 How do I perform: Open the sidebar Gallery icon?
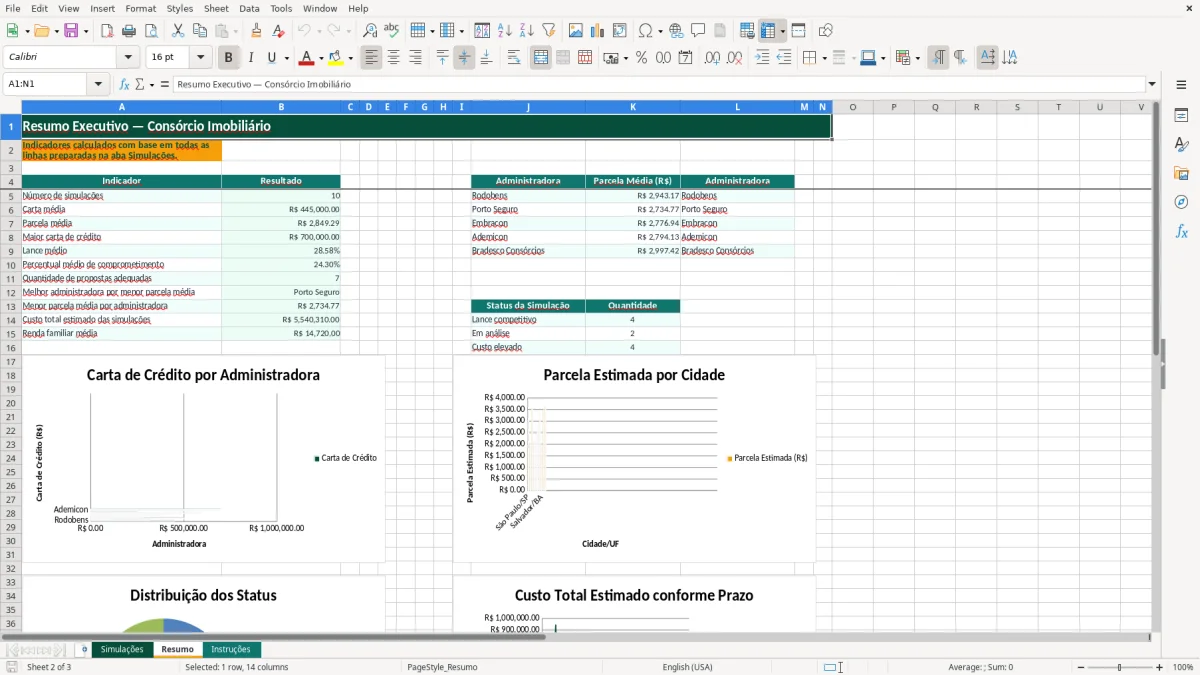point(1182,174)
